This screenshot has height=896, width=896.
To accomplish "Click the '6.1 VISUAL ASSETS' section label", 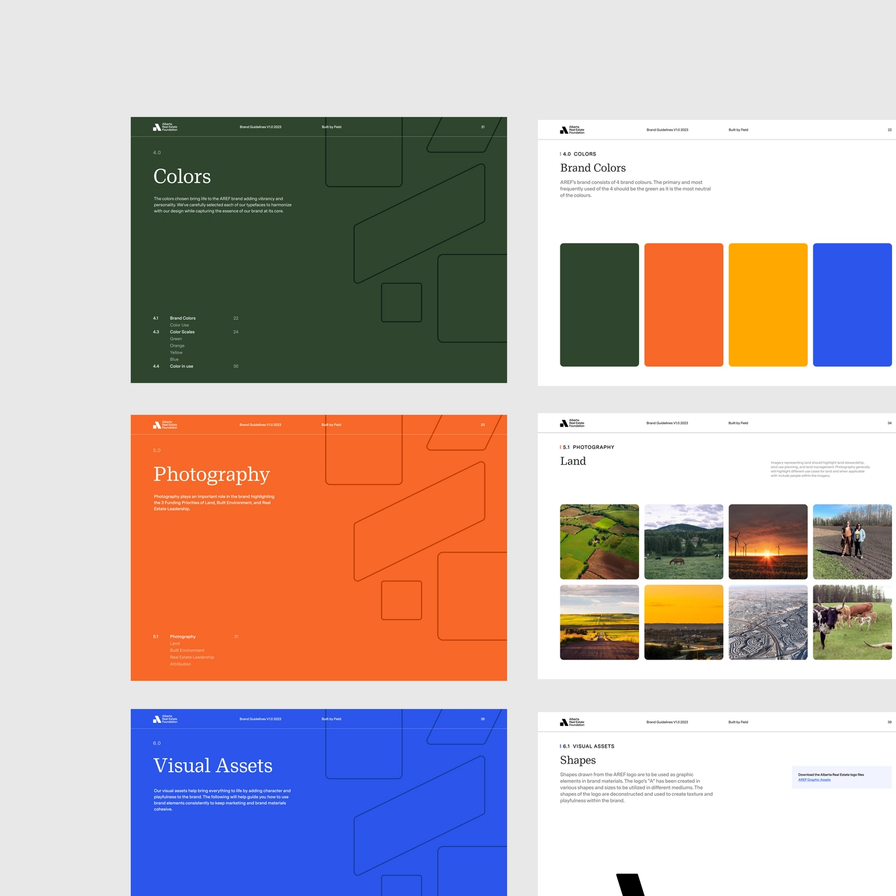I will pyautogui.click(x=588, y=746).
